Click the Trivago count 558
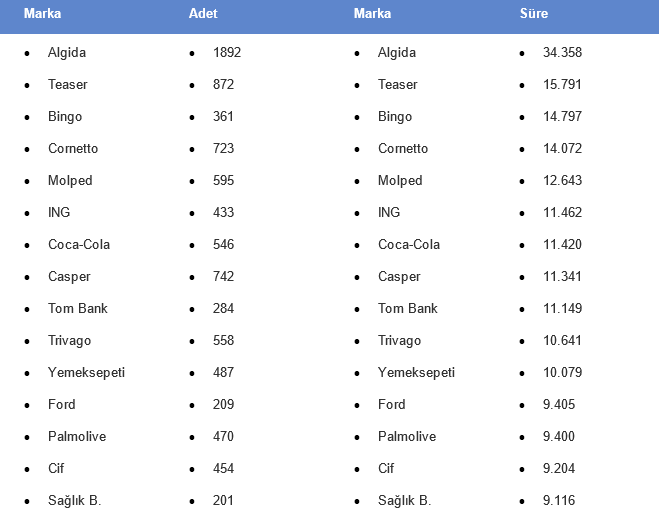 (224, 340)
